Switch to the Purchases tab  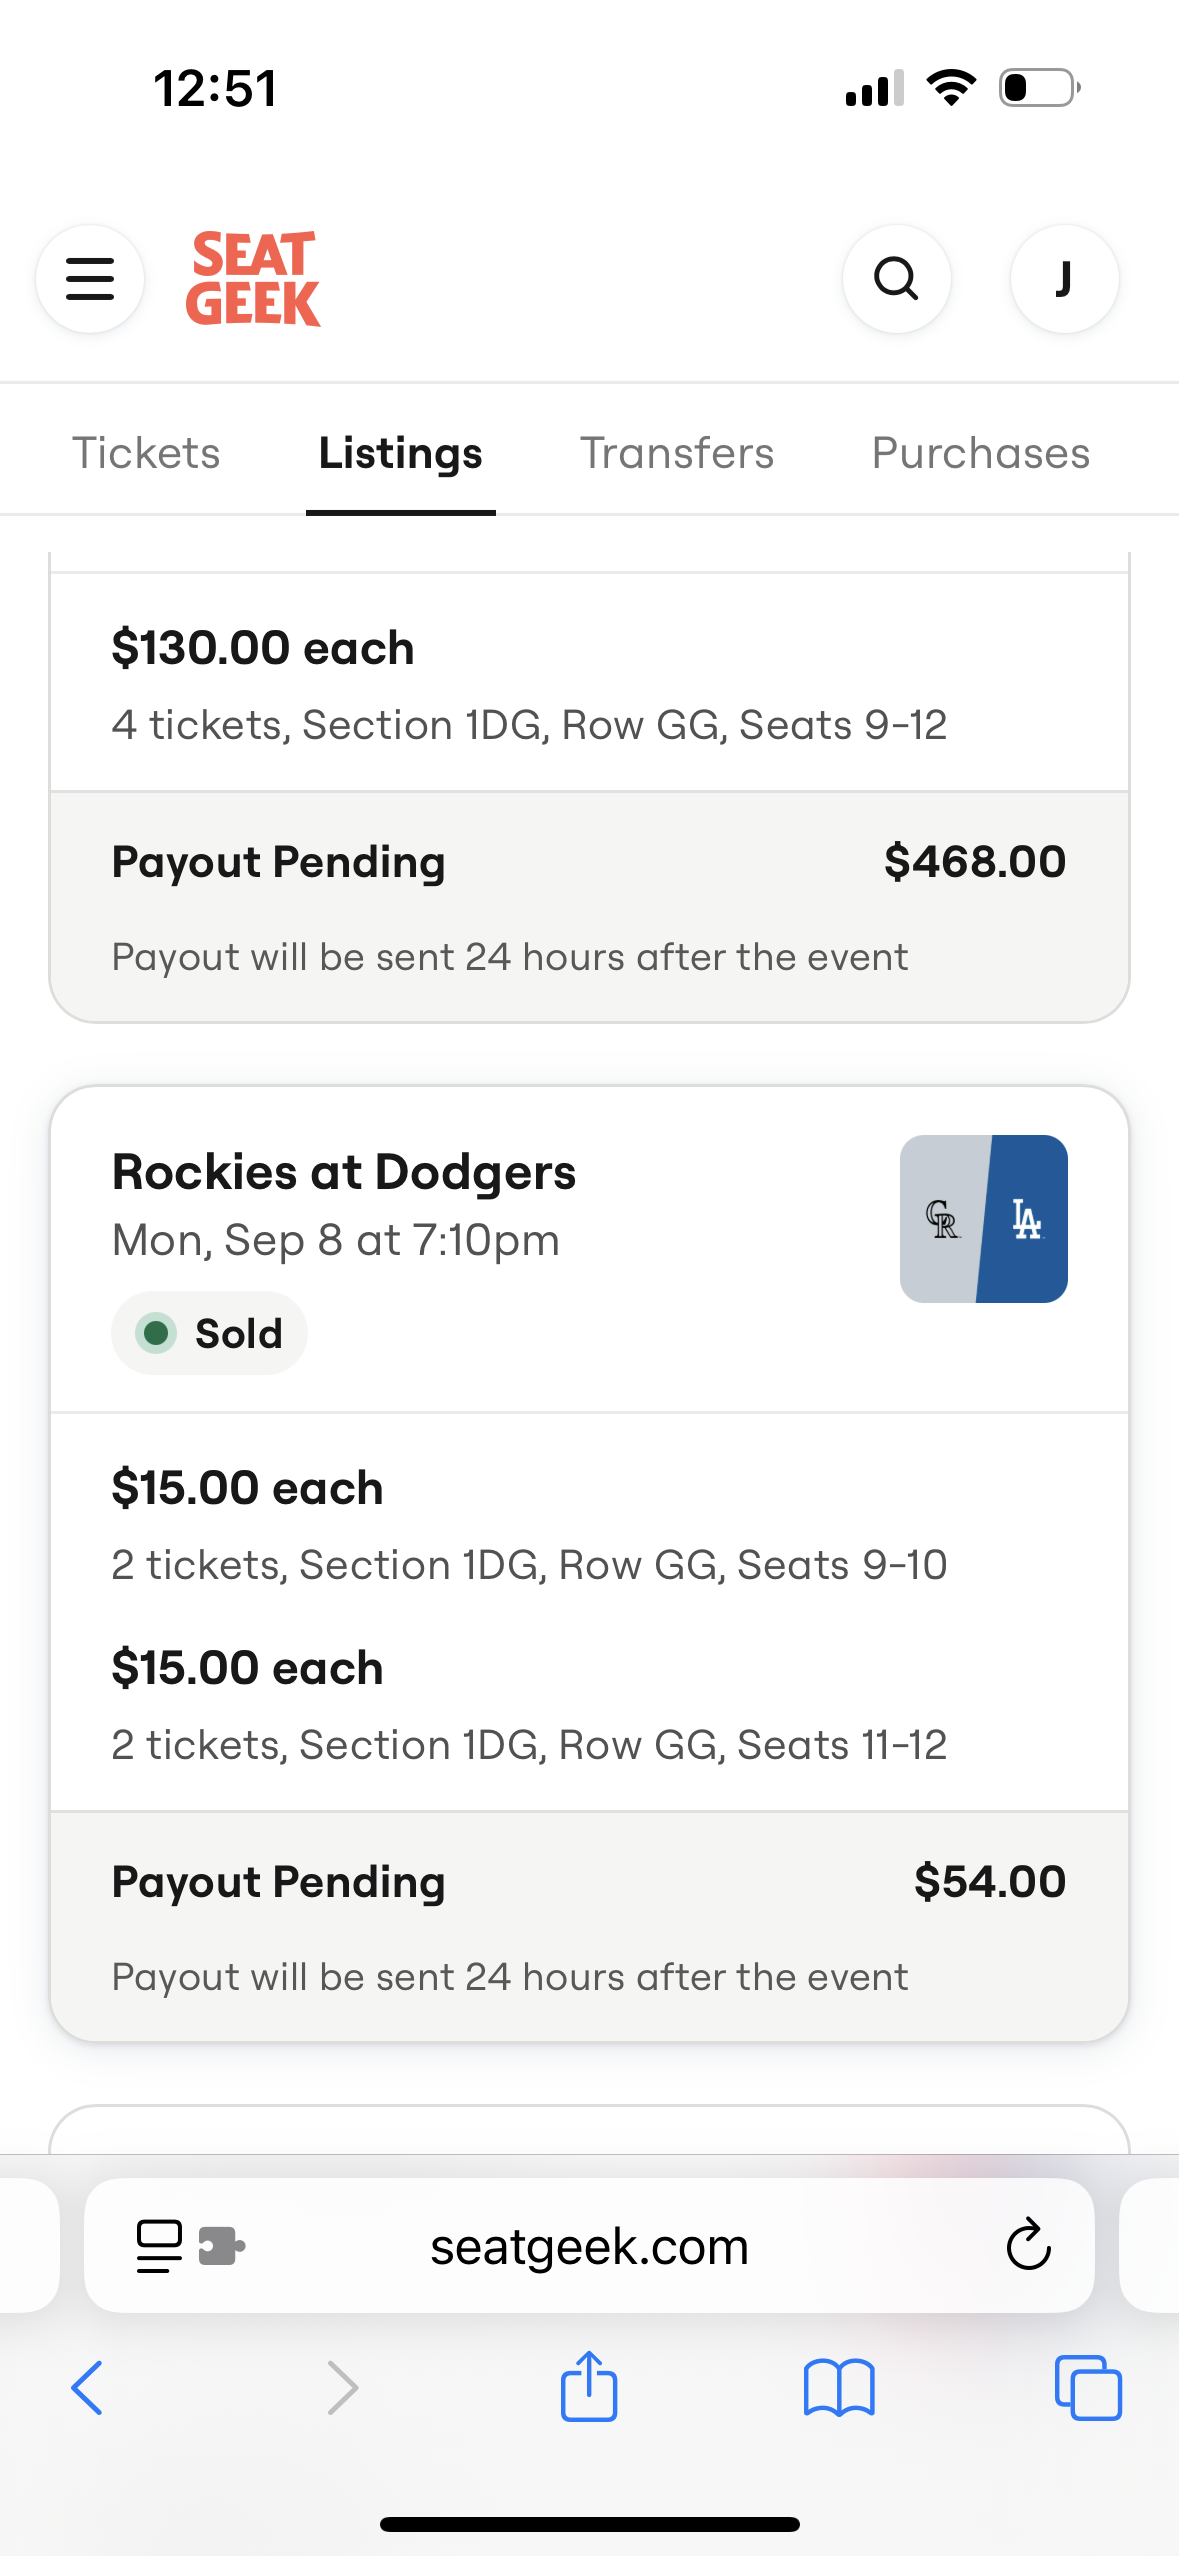(980, 453)
